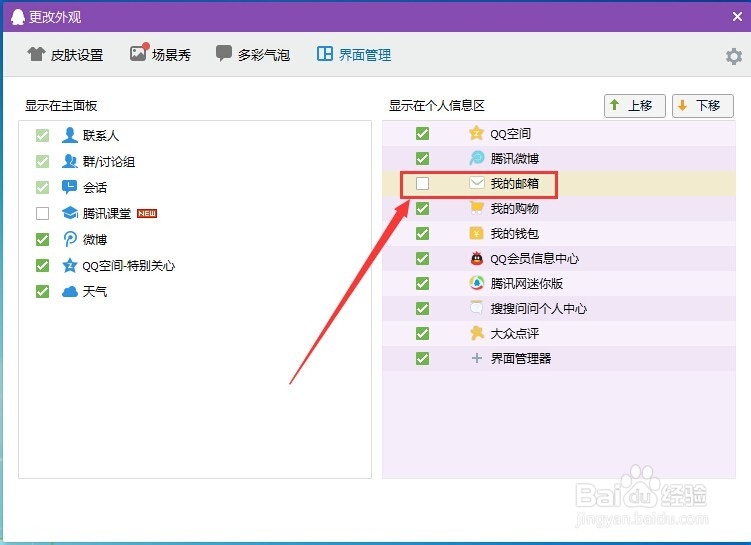Uncheck the QQ空间-特别关心 checkbox
751x545 pixels.
coord(42,265)
